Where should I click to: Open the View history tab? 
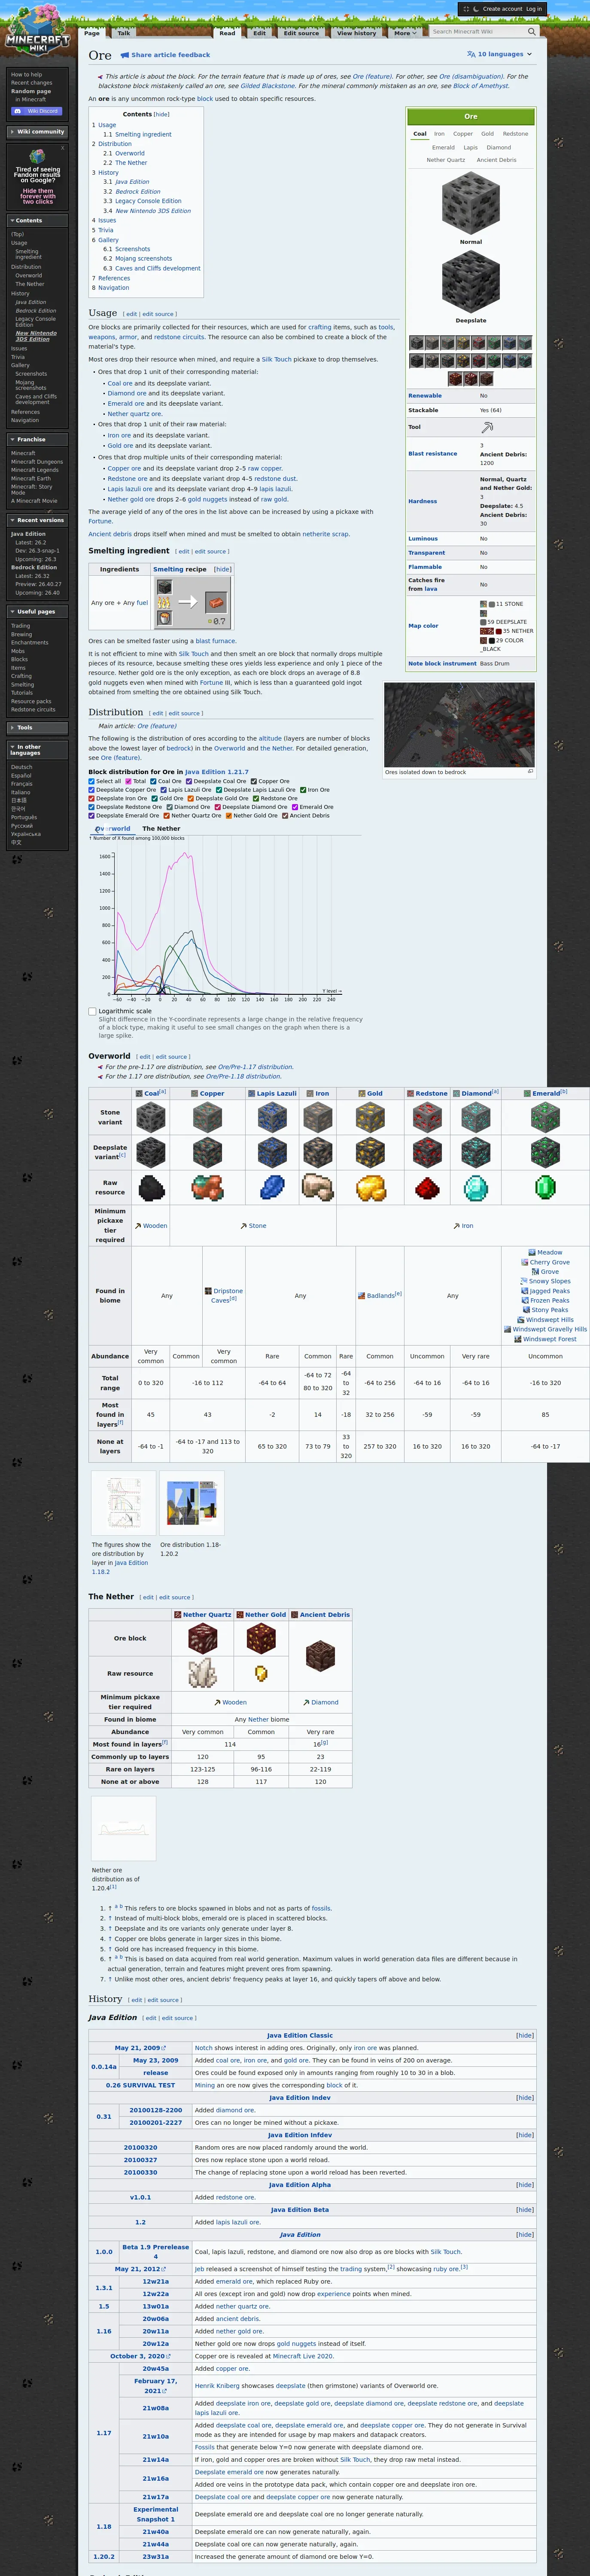(x=357, y=33)
